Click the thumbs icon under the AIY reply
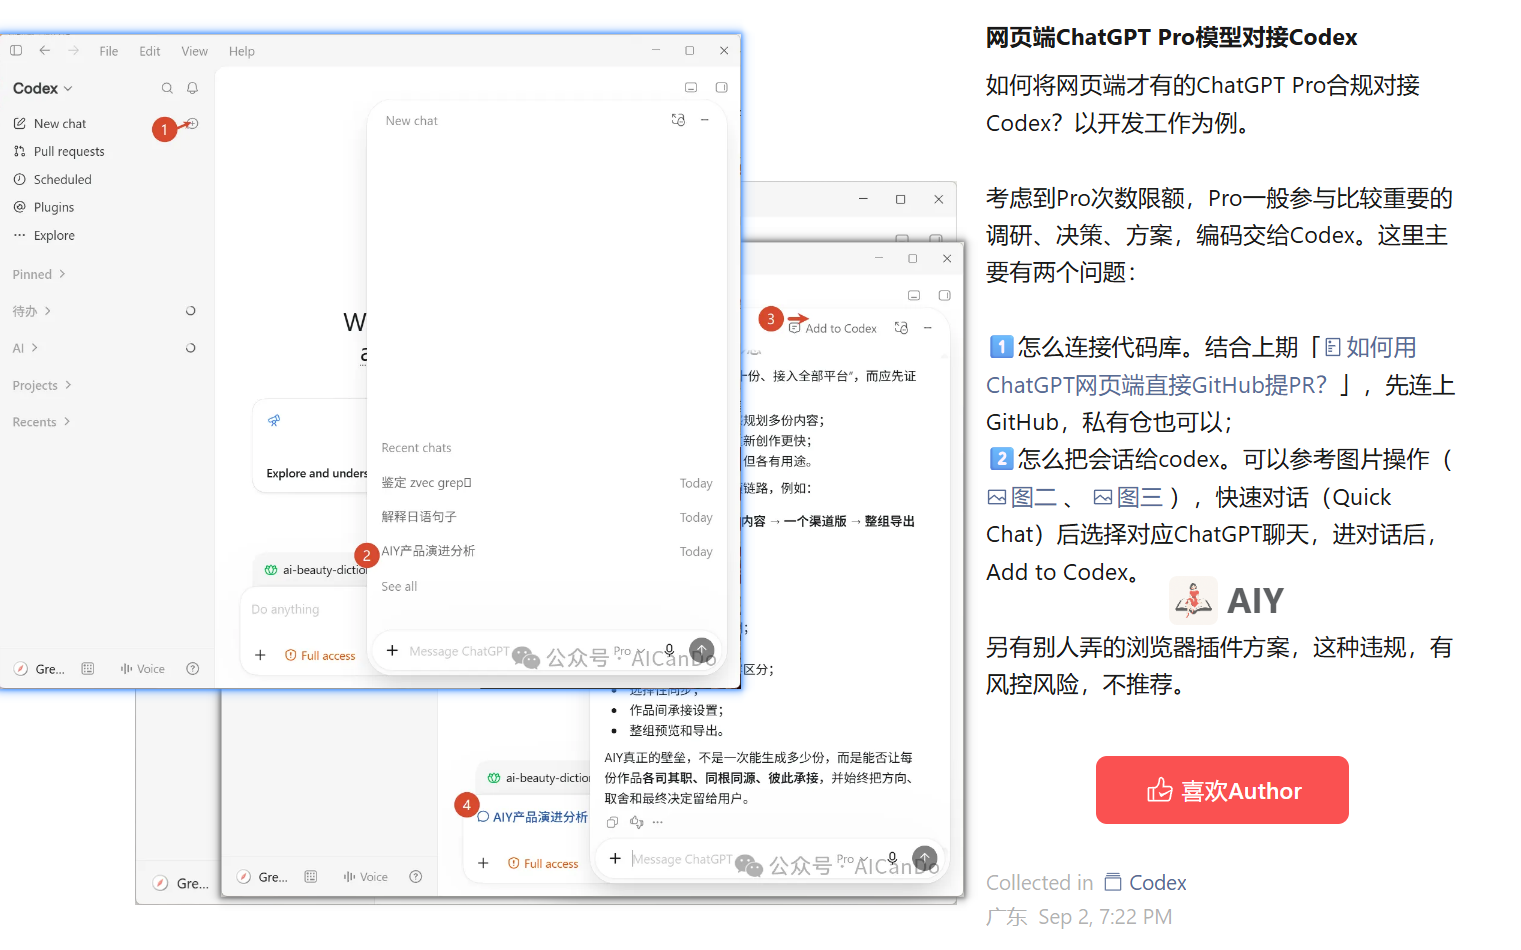This screenshot has width=1521, height=950. coord(636,822)
